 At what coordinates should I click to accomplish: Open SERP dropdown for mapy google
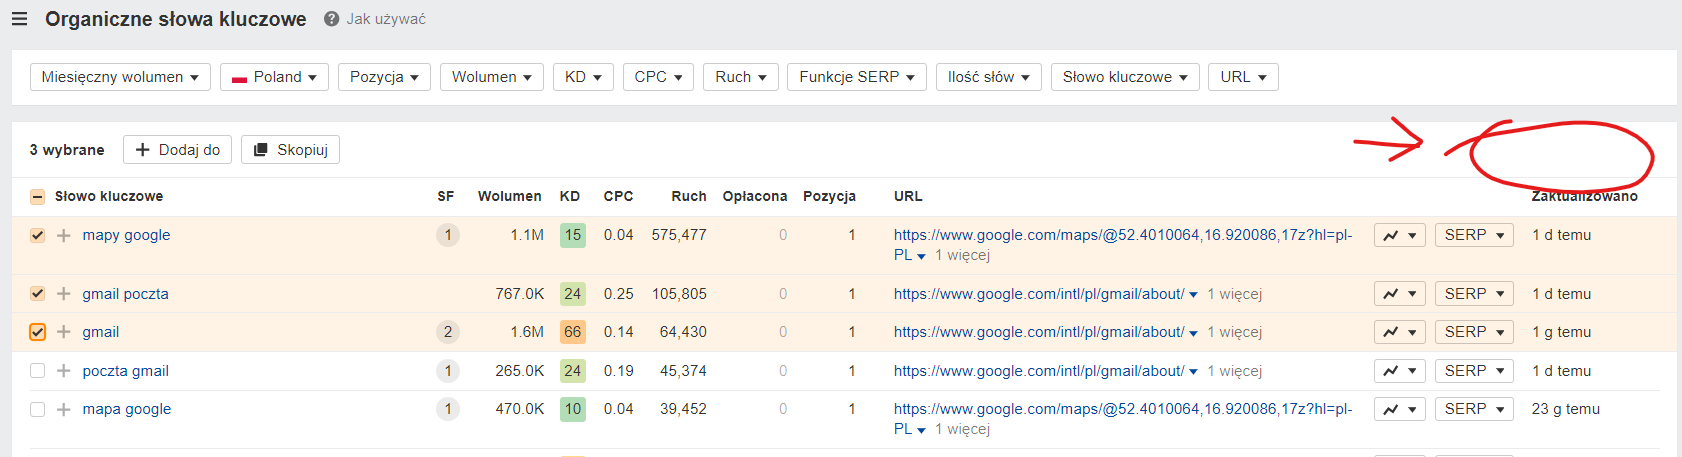1474,235
